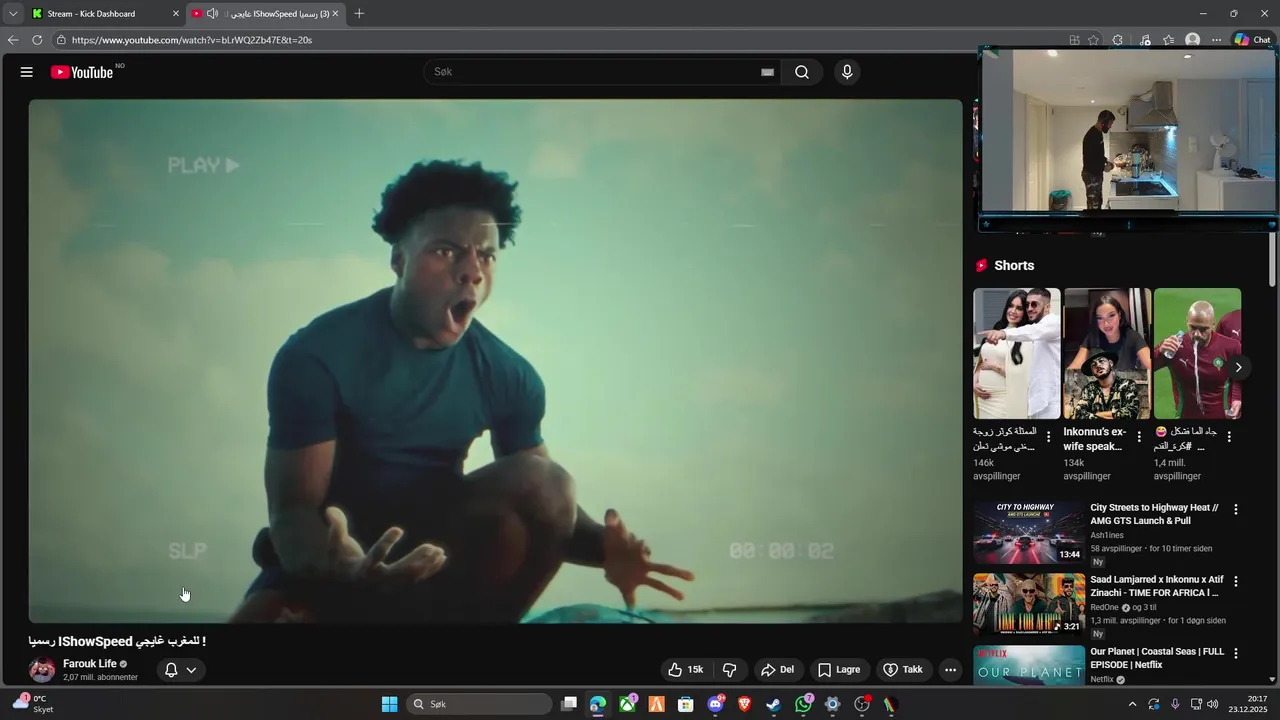This screenshot has width=1280, height=720.
Task: Open the Edge settings and more menu
Action: (x=1216, y=40)
